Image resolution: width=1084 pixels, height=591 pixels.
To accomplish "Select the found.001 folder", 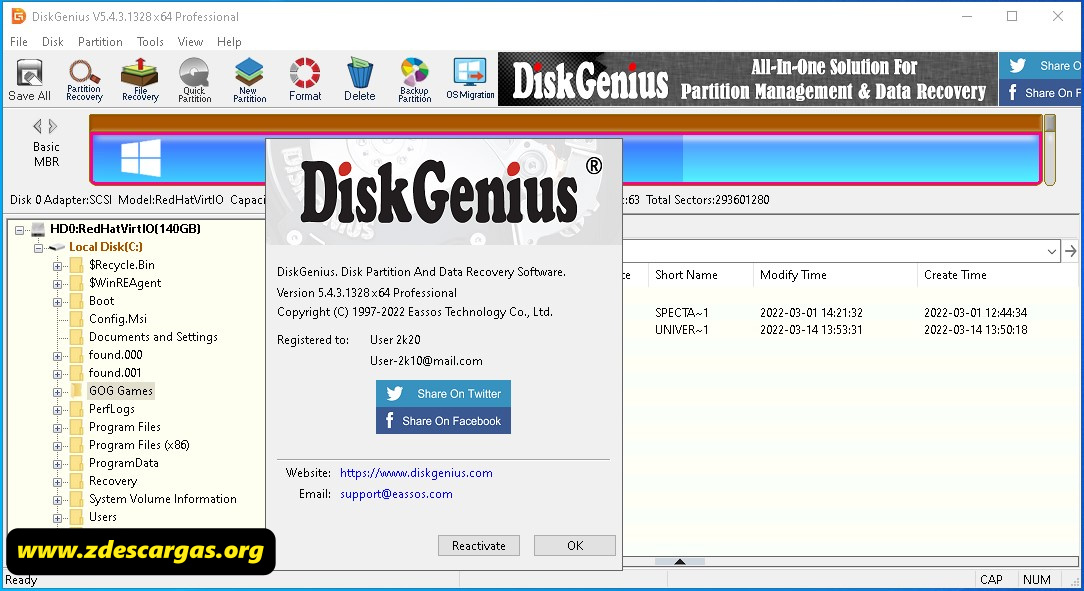I will click(115, 373).
